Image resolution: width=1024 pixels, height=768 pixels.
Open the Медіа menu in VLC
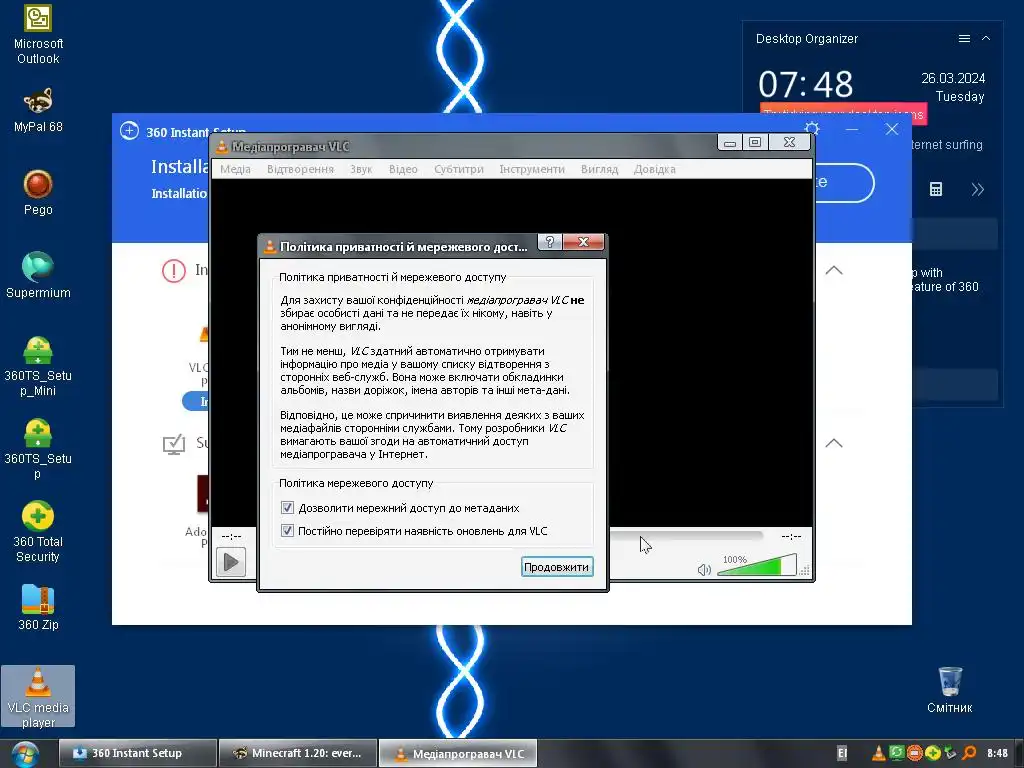(235, 169)
